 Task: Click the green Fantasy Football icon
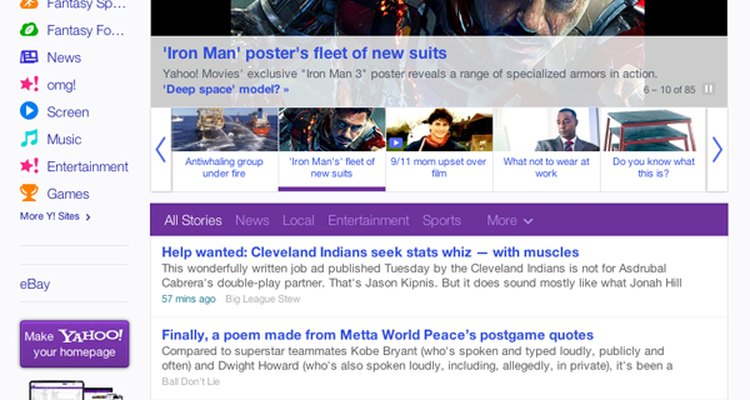point(29,30)
